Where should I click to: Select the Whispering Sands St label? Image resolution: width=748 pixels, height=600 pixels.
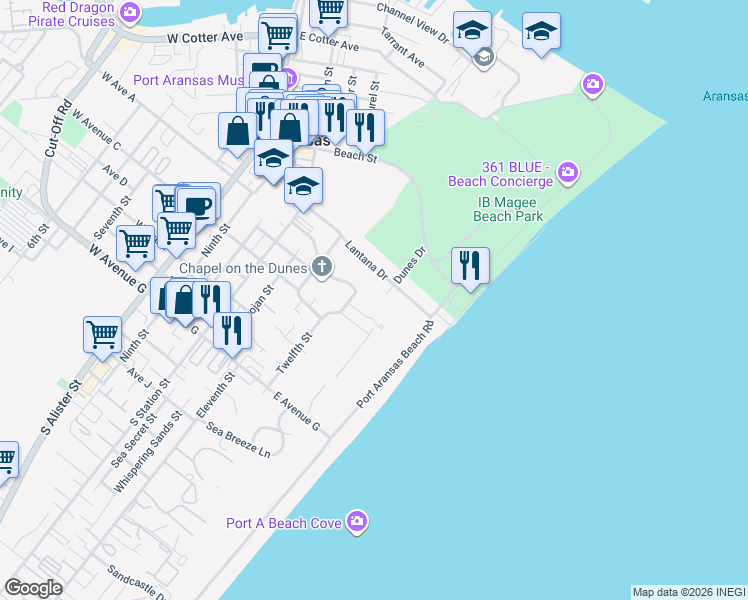click(x=148, y=451)
